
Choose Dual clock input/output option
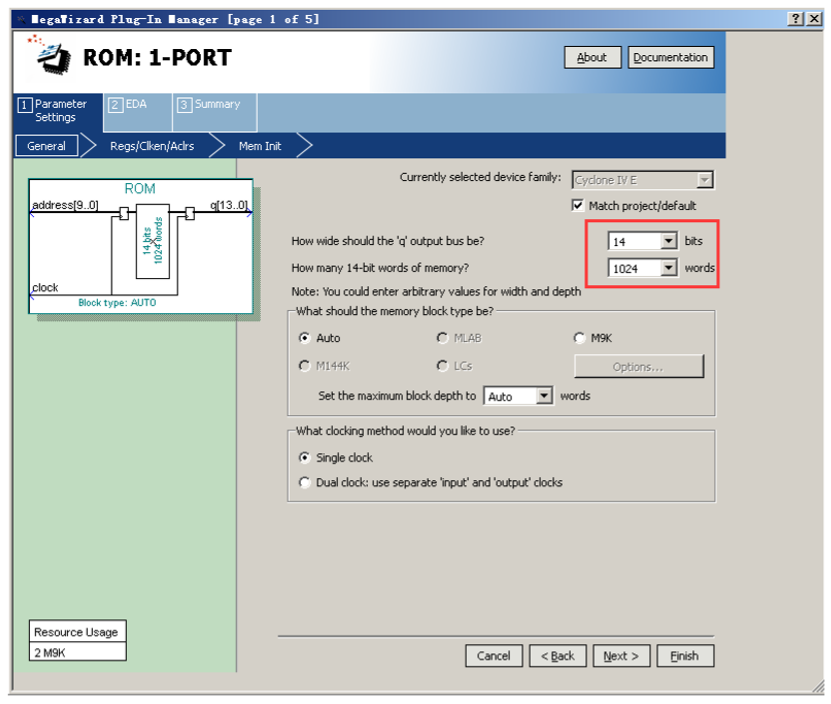[304, 482]
